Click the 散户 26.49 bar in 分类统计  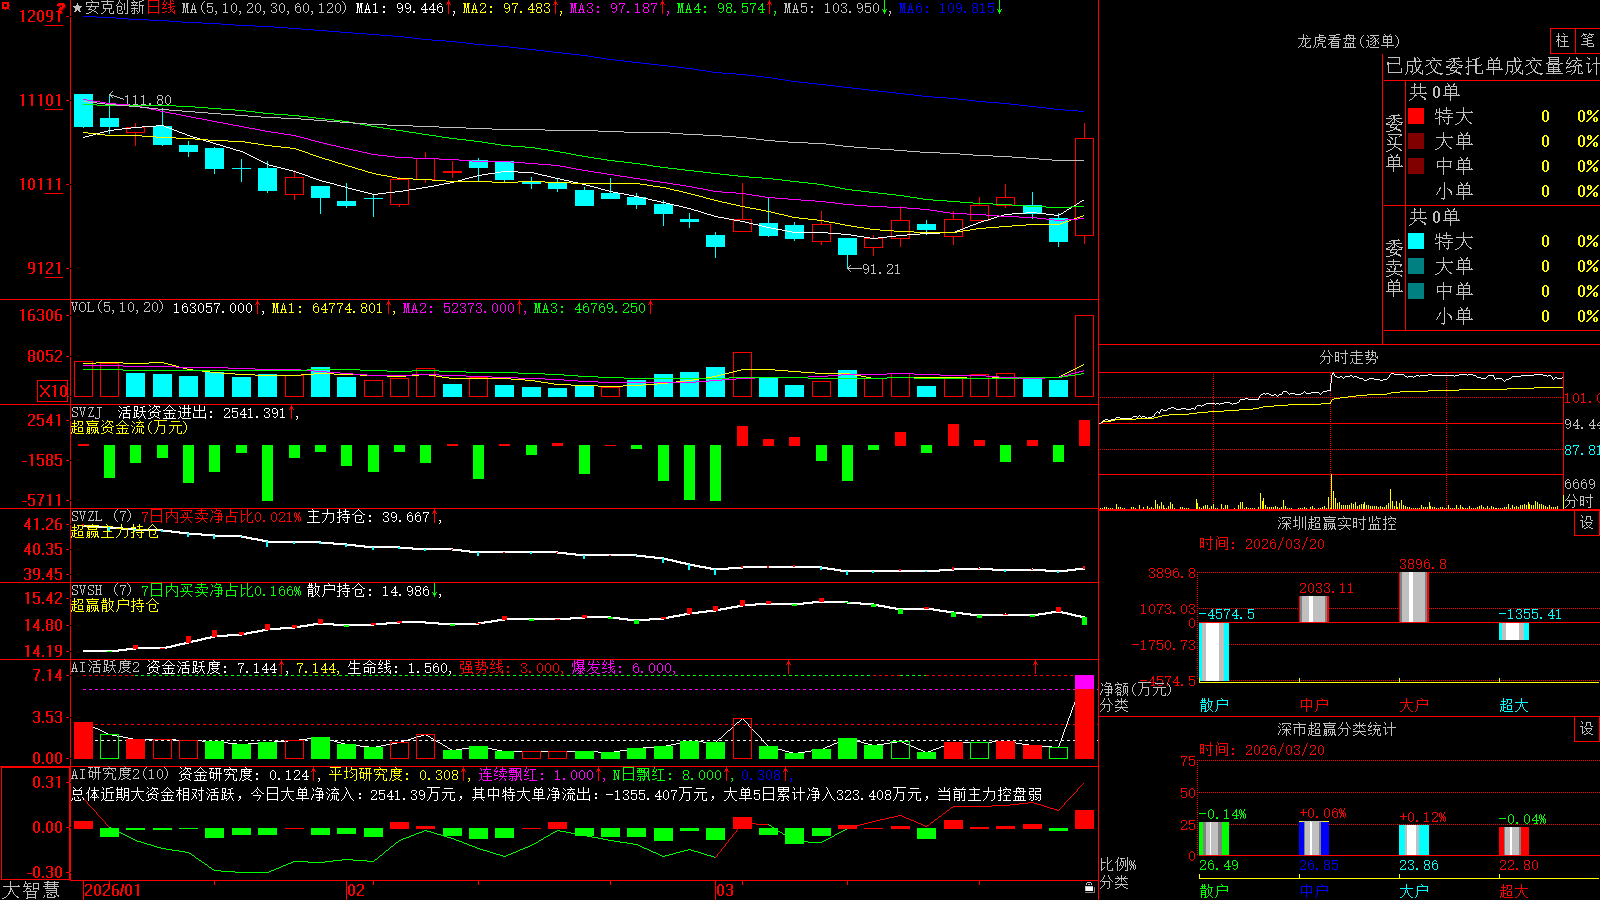[x=1214, y=839]
